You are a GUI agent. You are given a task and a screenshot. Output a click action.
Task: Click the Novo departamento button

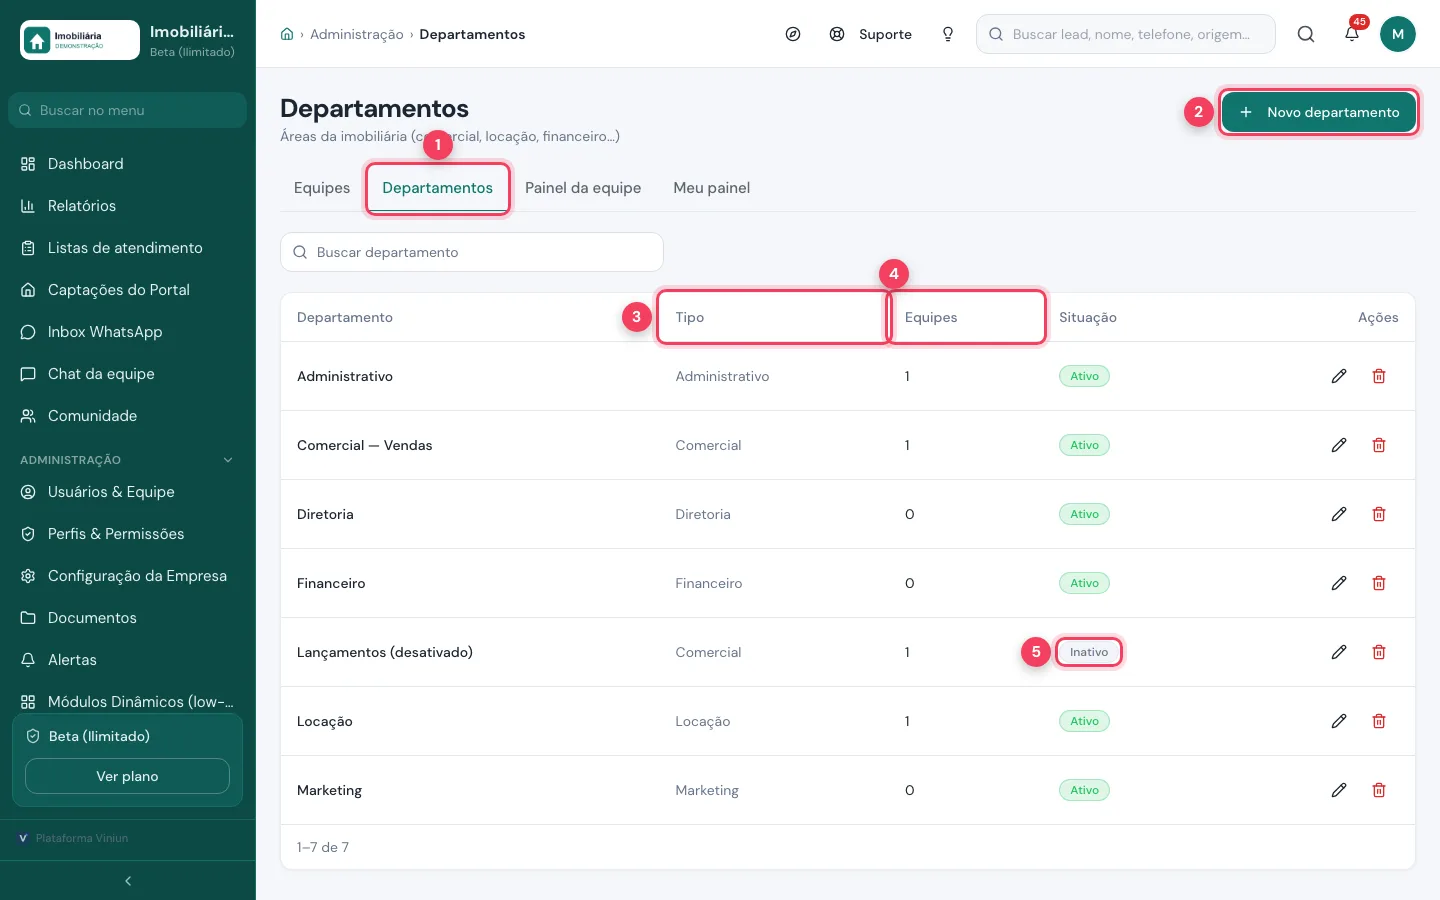1319,112
